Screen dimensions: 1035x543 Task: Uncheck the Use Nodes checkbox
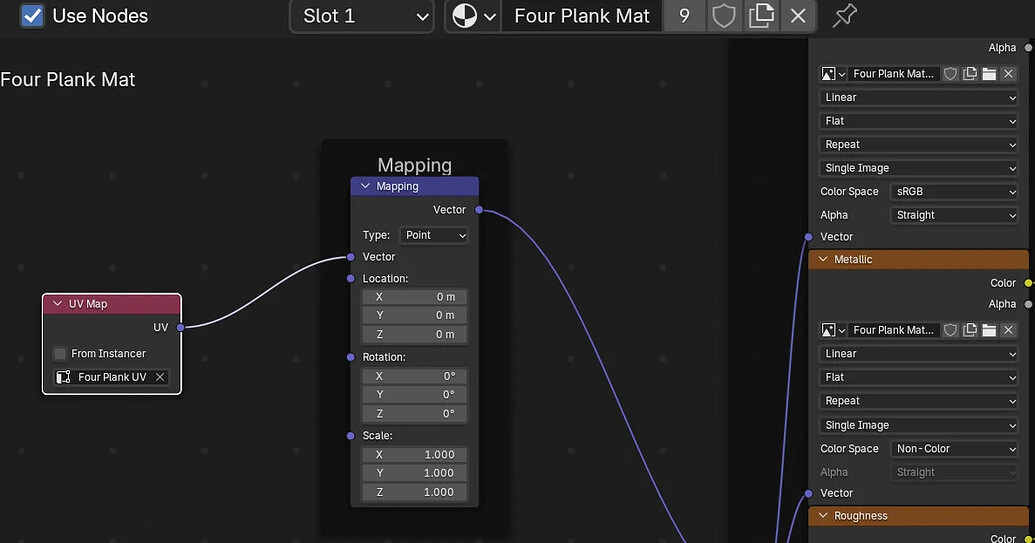pos(32,15)
